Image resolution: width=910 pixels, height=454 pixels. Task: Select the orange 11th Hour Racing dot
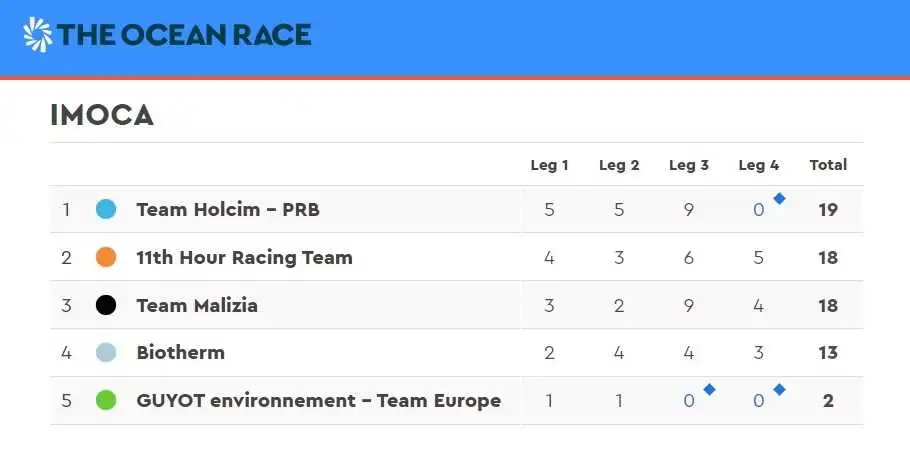(x=106, y=257)
